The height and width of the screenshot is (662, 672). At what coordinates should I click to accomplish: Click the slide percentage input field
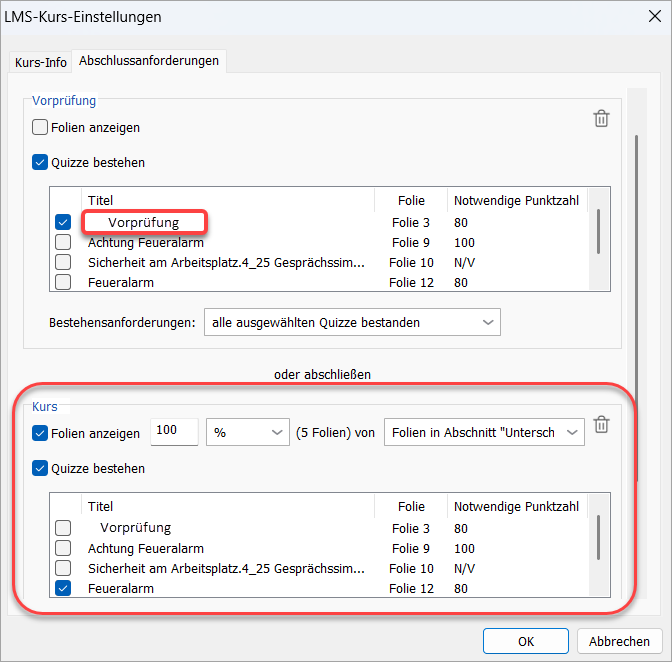pyautogui.click(x=174, y=433)
